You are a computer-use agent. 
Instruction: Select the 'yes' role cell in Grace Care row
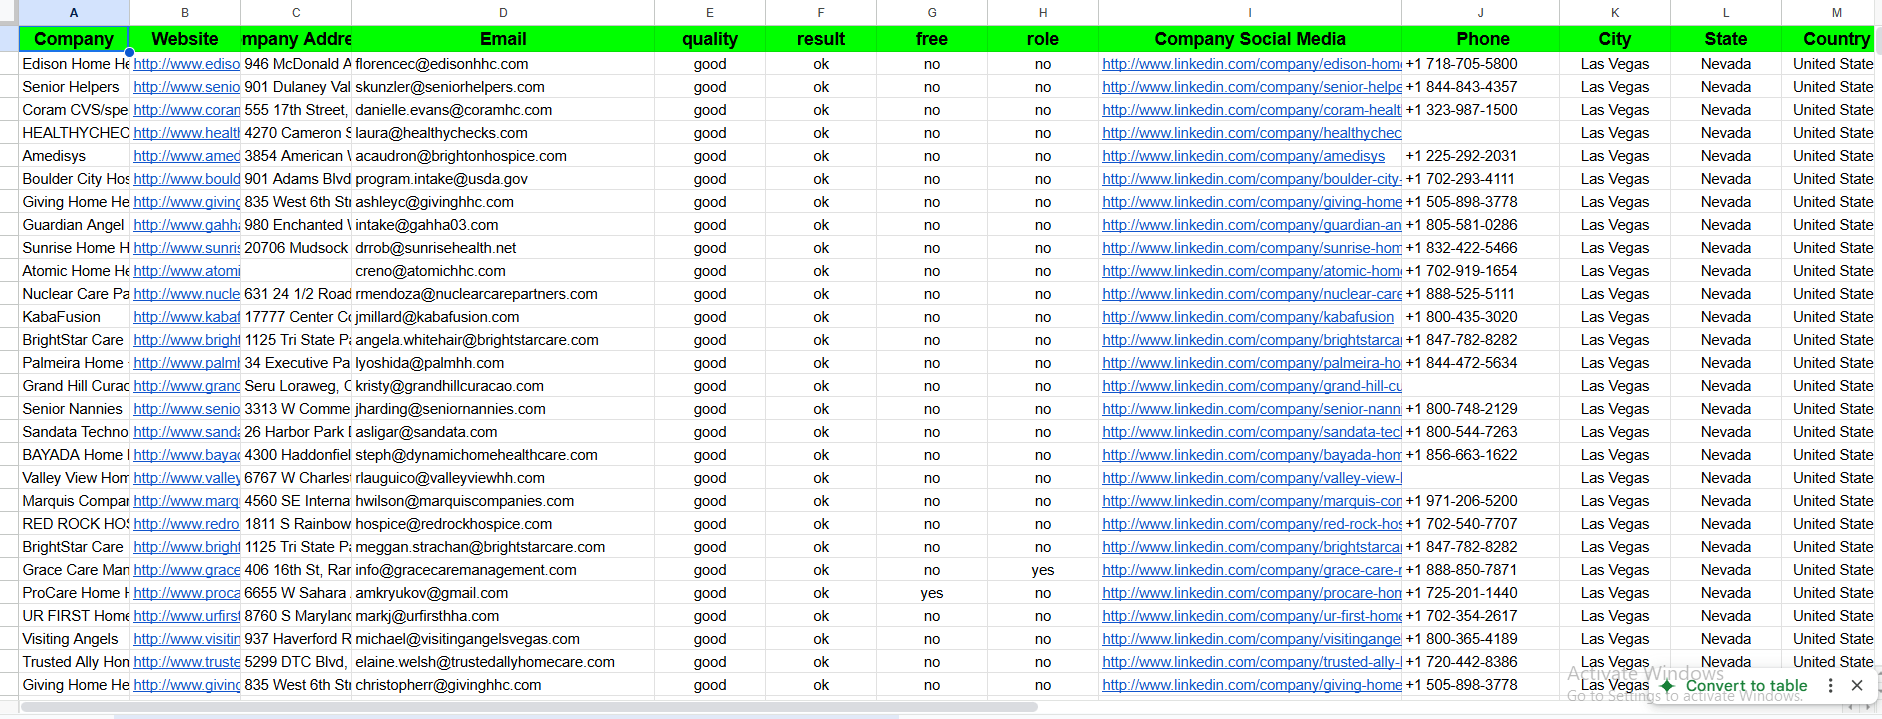tap(1043, 570)
